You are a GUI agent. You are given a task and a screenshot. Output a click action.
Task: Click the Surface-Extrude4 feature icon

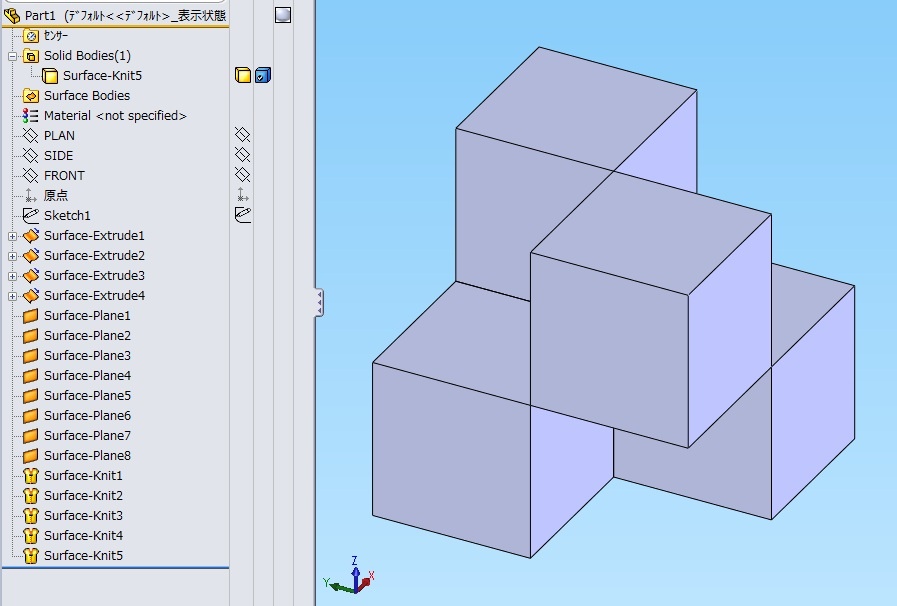click(31, 296)
